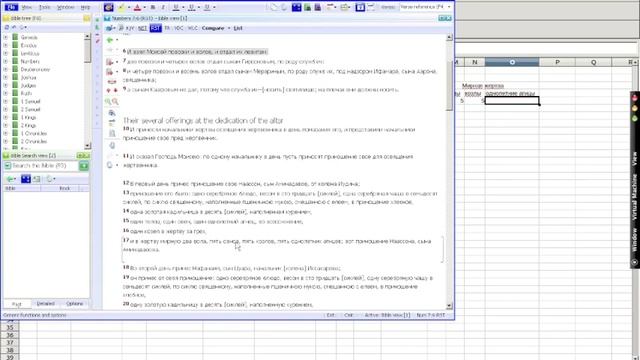Select 1 Samuel in the Bible tree
This screenshot has width=640, height=360.
[x=31, y=101]
